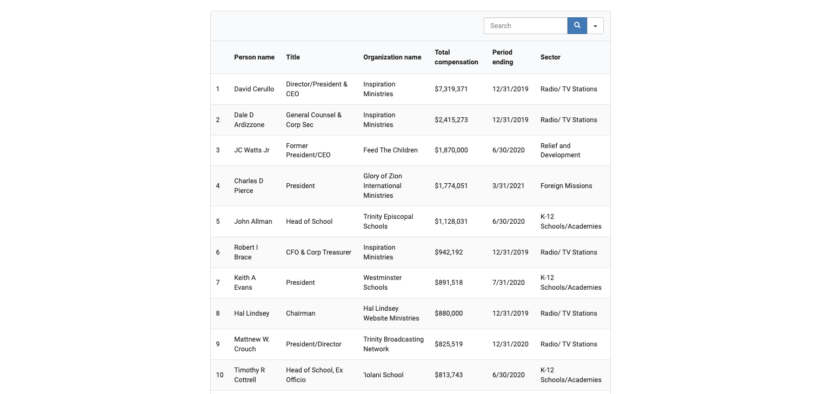
Task: Click Mattnew W. Crouch name
Action: (252, 344)
